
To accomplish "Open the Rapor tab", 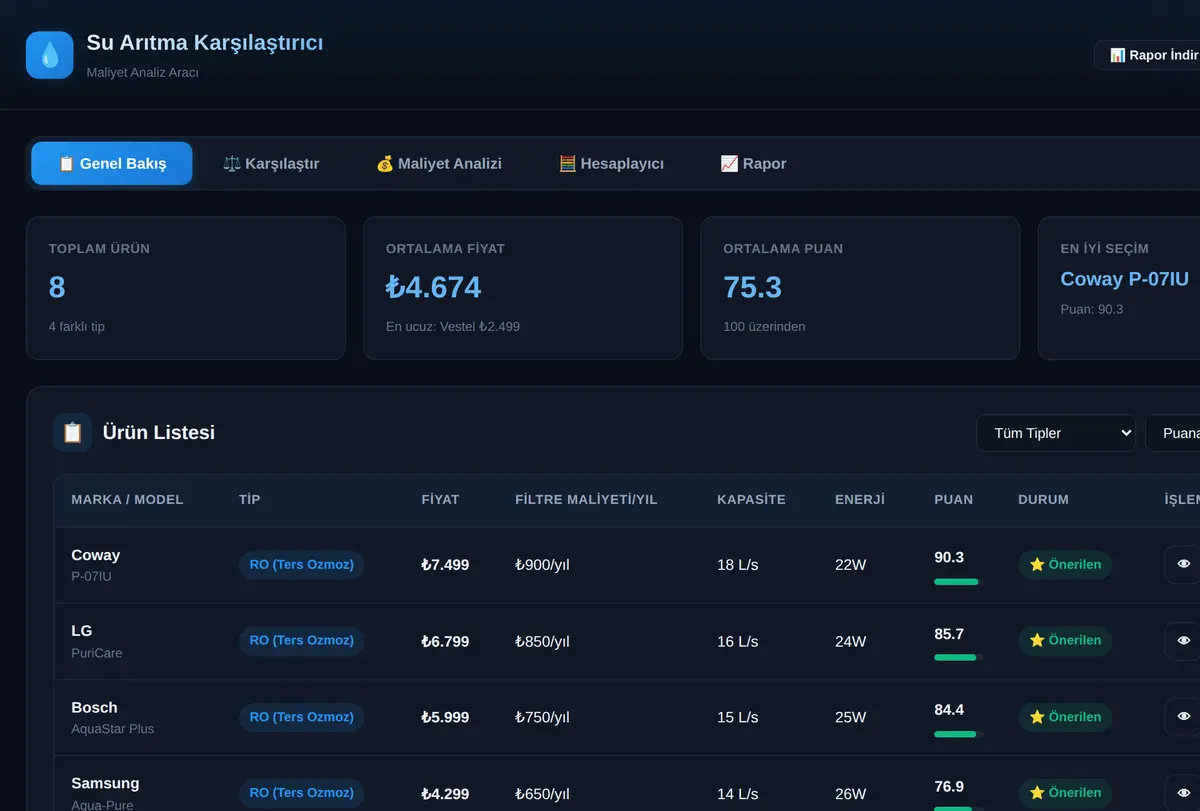I will 753,163.
